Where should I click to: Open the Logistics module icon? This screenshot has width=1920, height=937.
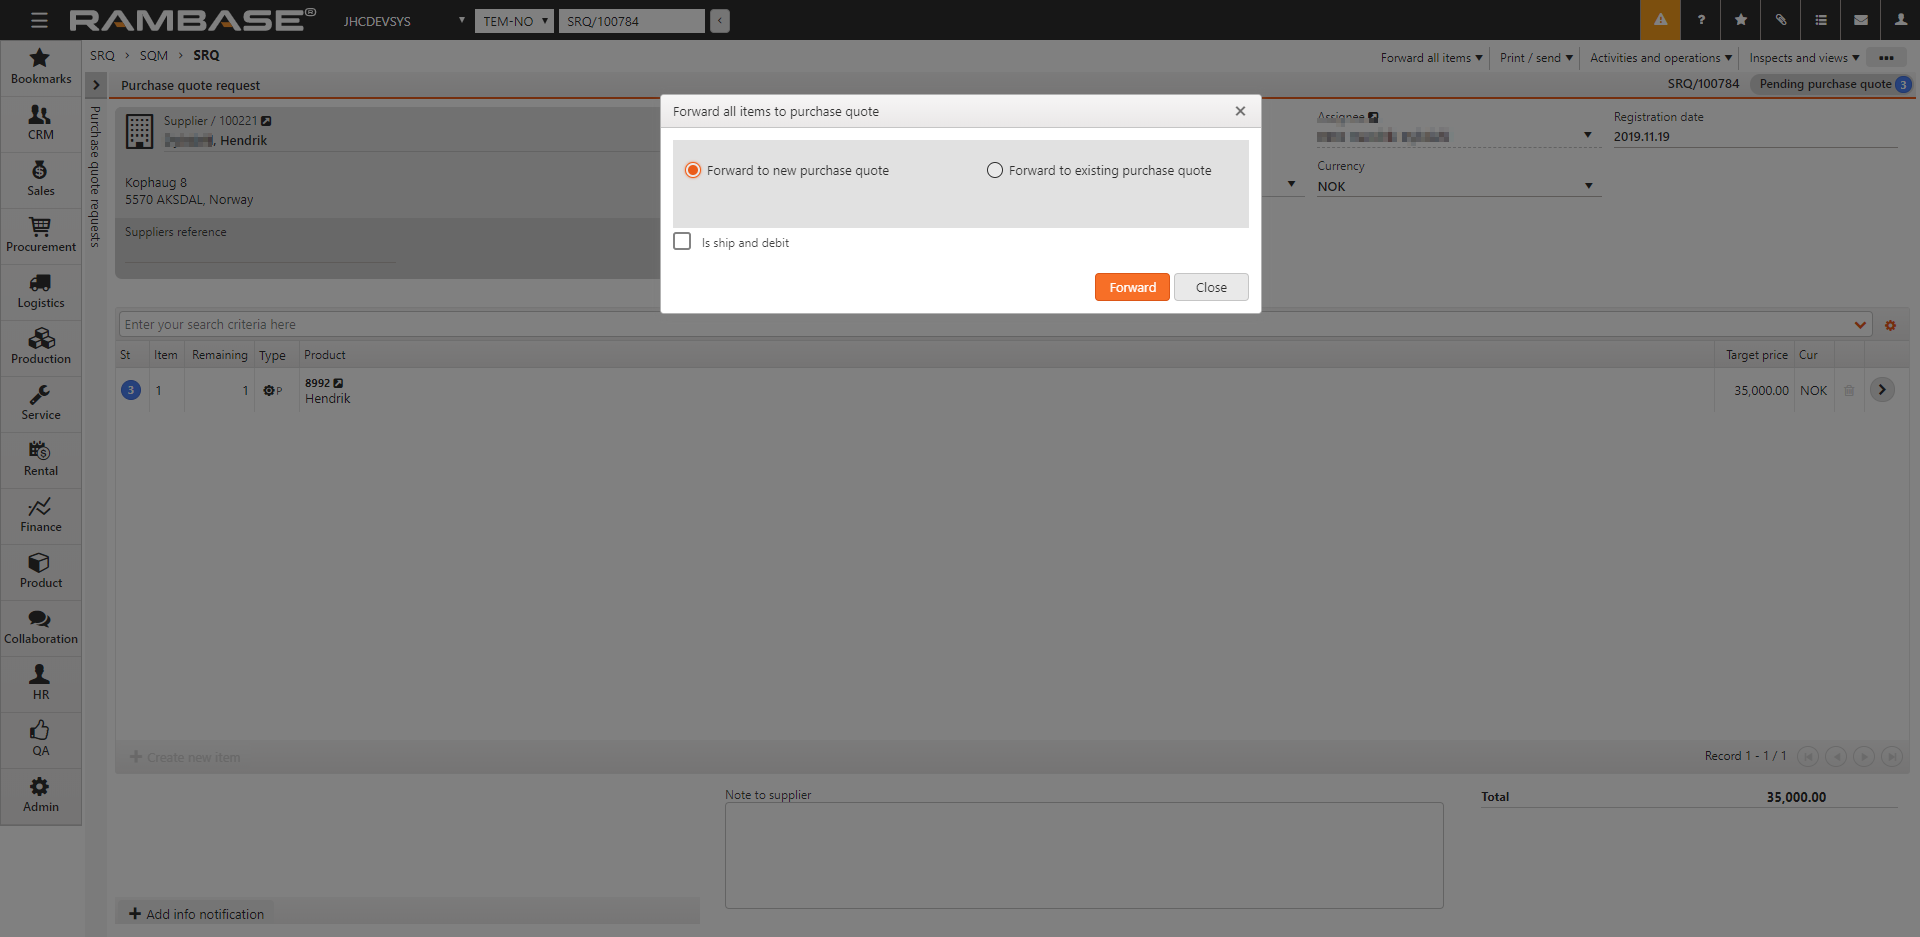pyautogui.click(x=40, y=291)
